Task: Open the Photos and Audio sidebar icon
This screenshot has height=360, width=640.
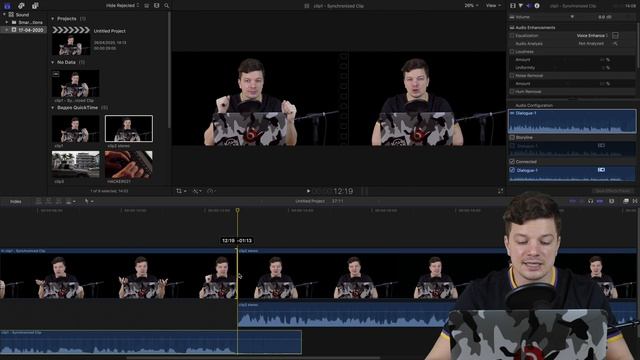Action: (21, 6)
